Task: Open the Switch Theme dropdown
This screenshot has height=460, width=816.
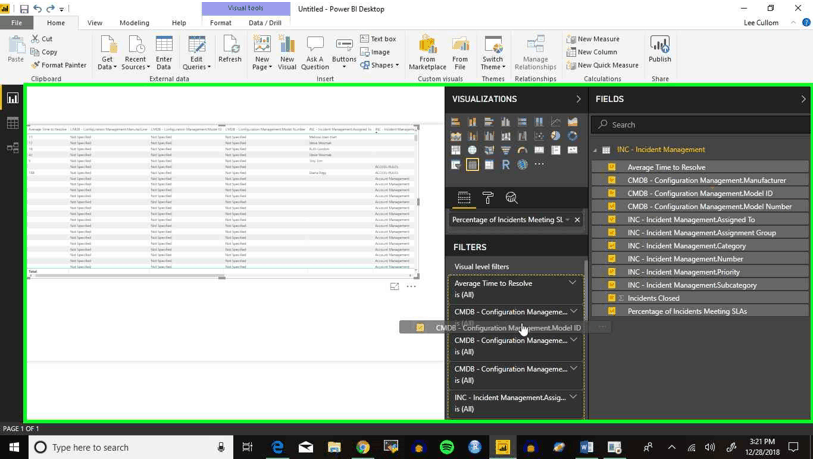Action: [492, 53]
